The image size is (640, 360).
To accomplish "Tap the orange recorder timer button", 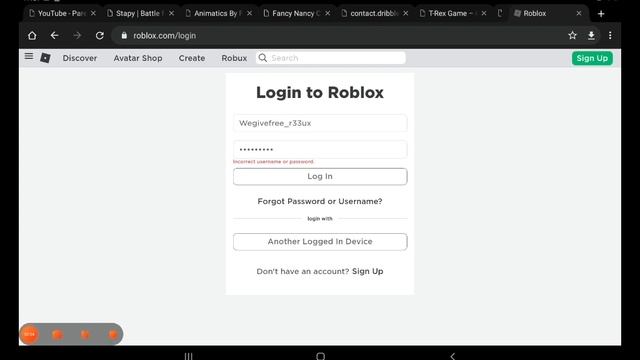I will tap(29, 334).
